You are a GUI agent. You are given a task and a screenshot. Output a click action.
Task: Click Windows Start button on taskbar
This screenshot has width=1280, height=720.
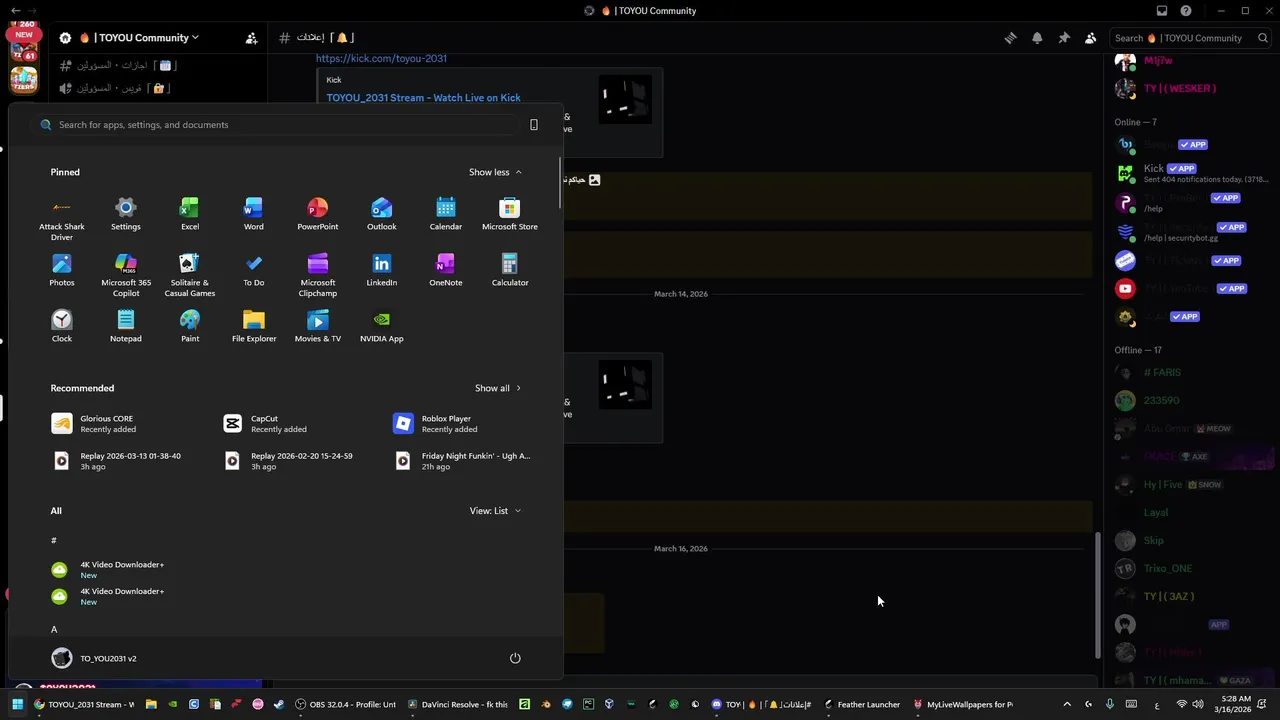tap(17, 705)
